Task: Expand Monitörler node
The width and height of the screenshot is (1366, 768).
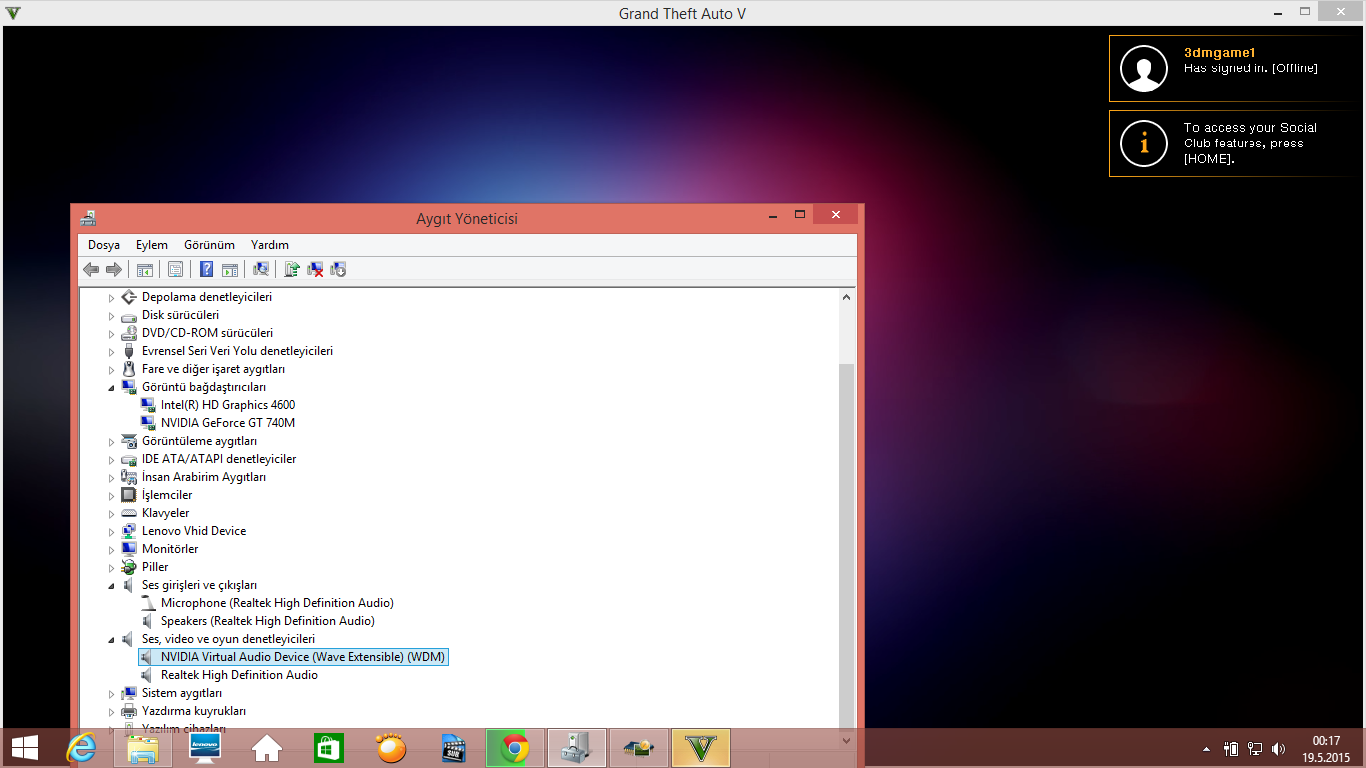Action: pyautogui.click(x=112, y=550)
